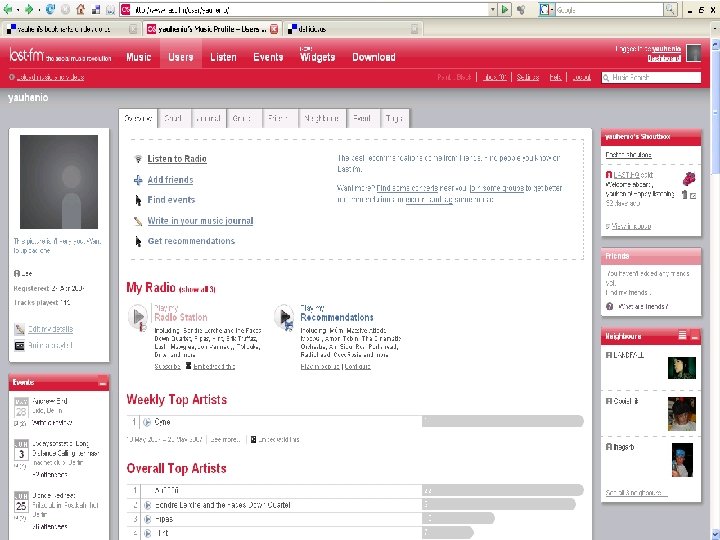Viewport: 720px width, 540px height.
Task: Open the address bar history dropdown
Action: [493, 9]
